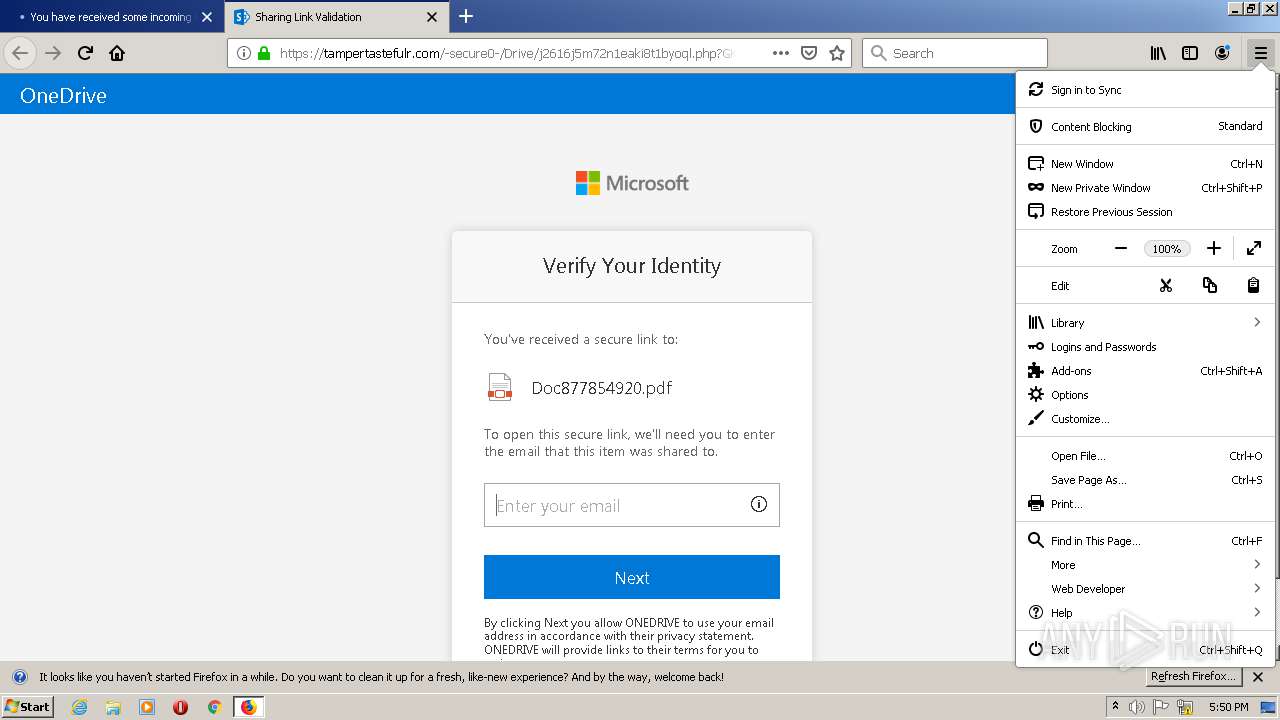Select Find in This Page...
The height and width of the screenshot is (720, 1280).
[1145, 541]
